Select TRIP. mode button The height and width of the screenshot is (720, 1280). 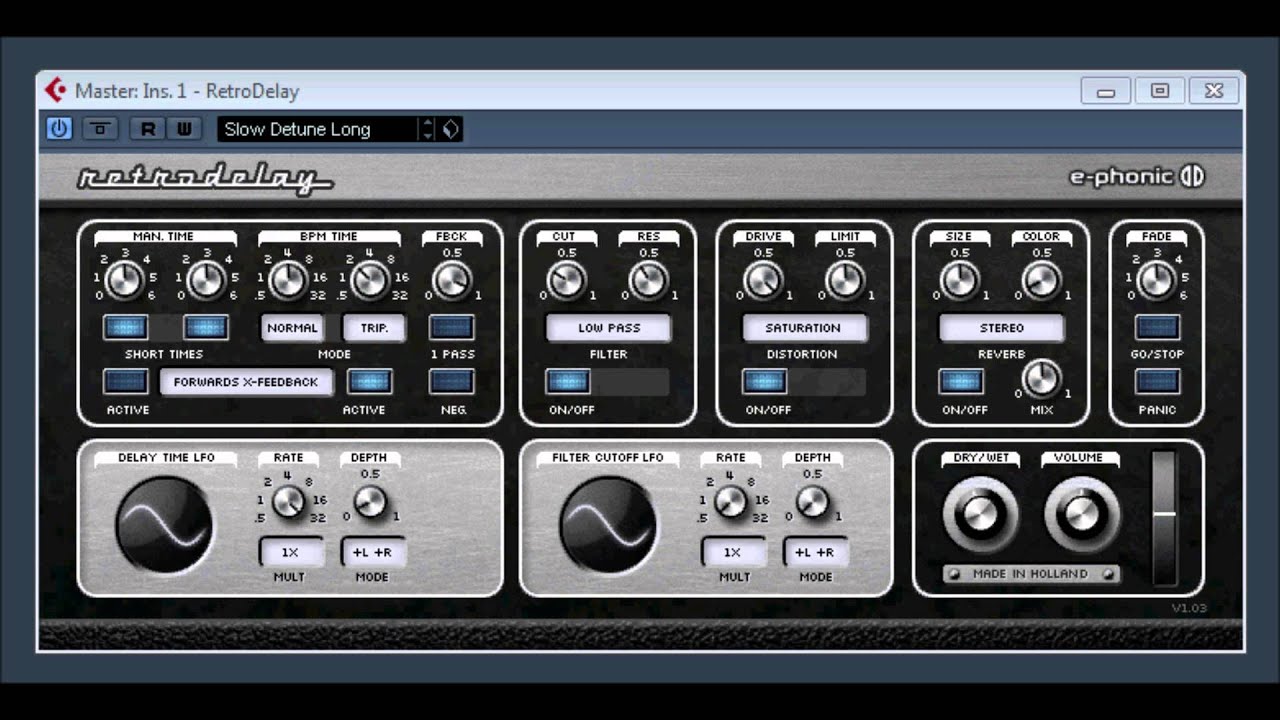pyautogui.click(x=374, y=328)
